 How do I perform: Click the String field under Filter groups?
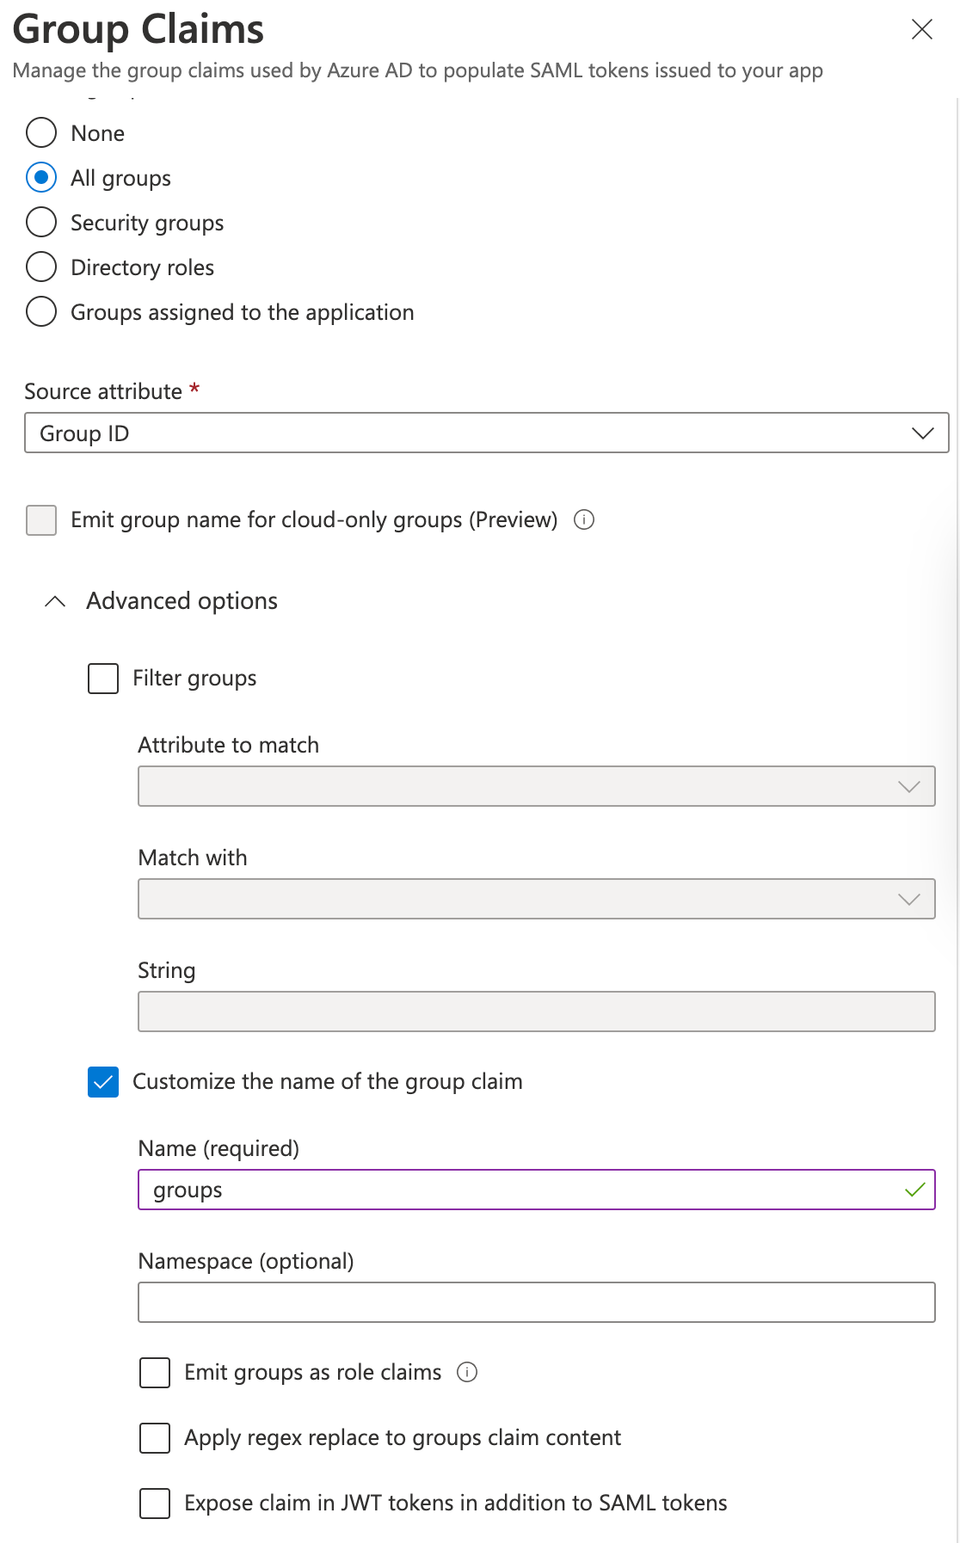pyautogui.click(x=536, y=1011)
